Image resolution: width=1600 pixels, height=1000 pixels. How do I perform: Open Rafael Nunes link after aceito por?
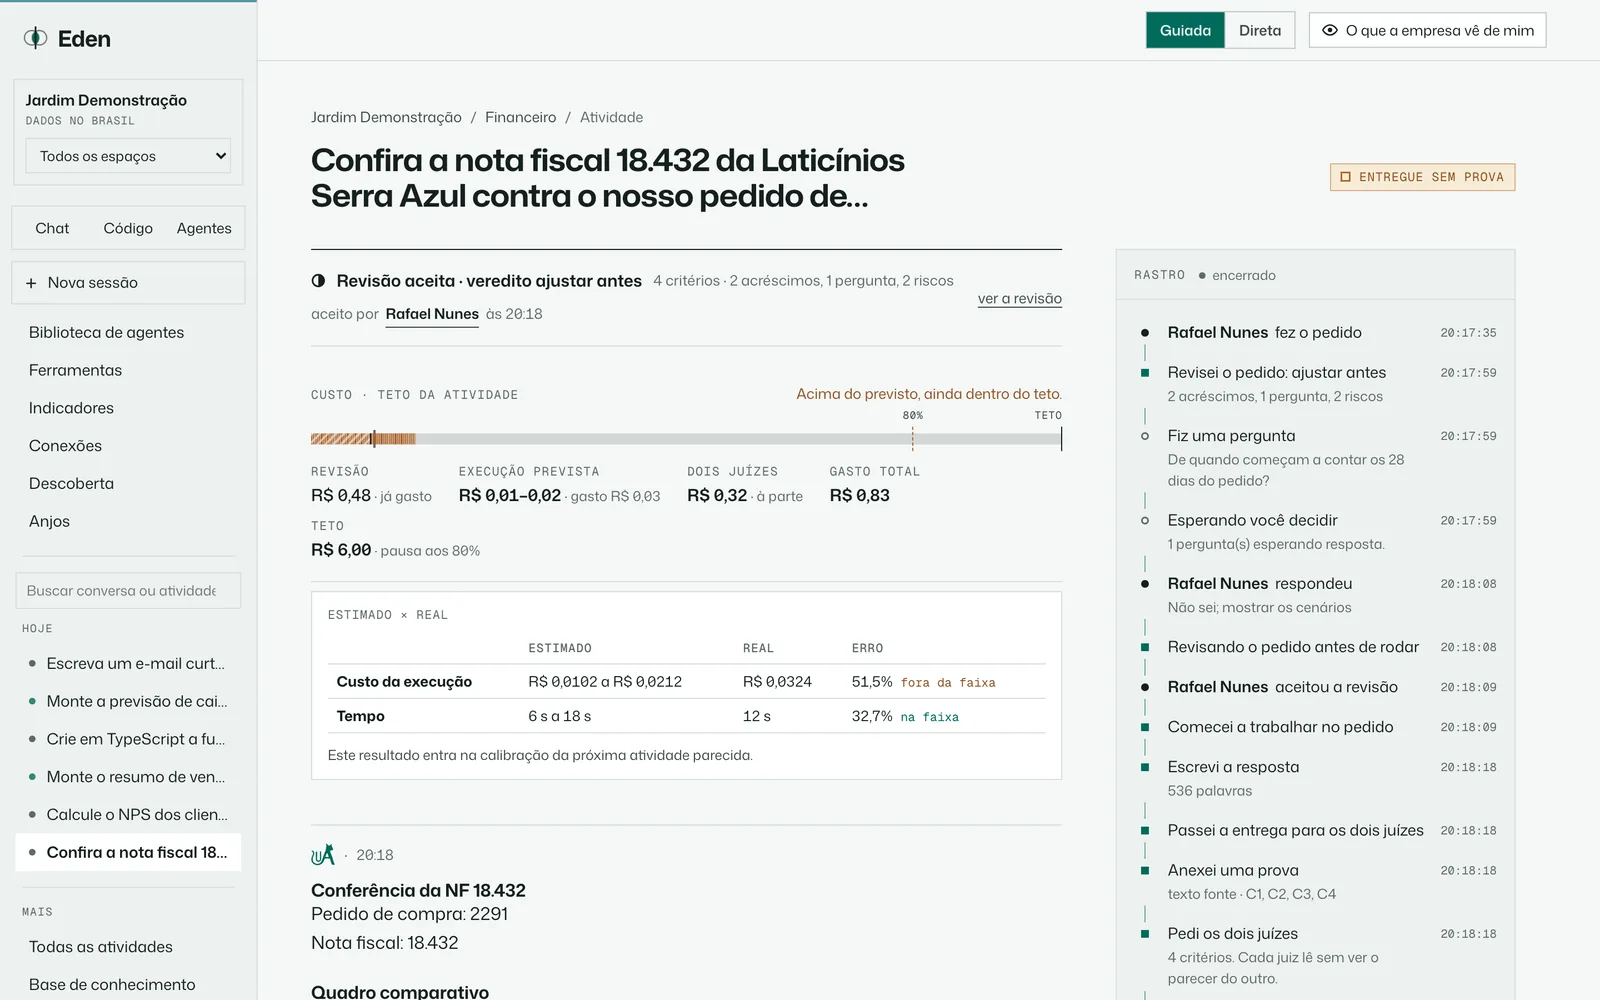(432, 314)
